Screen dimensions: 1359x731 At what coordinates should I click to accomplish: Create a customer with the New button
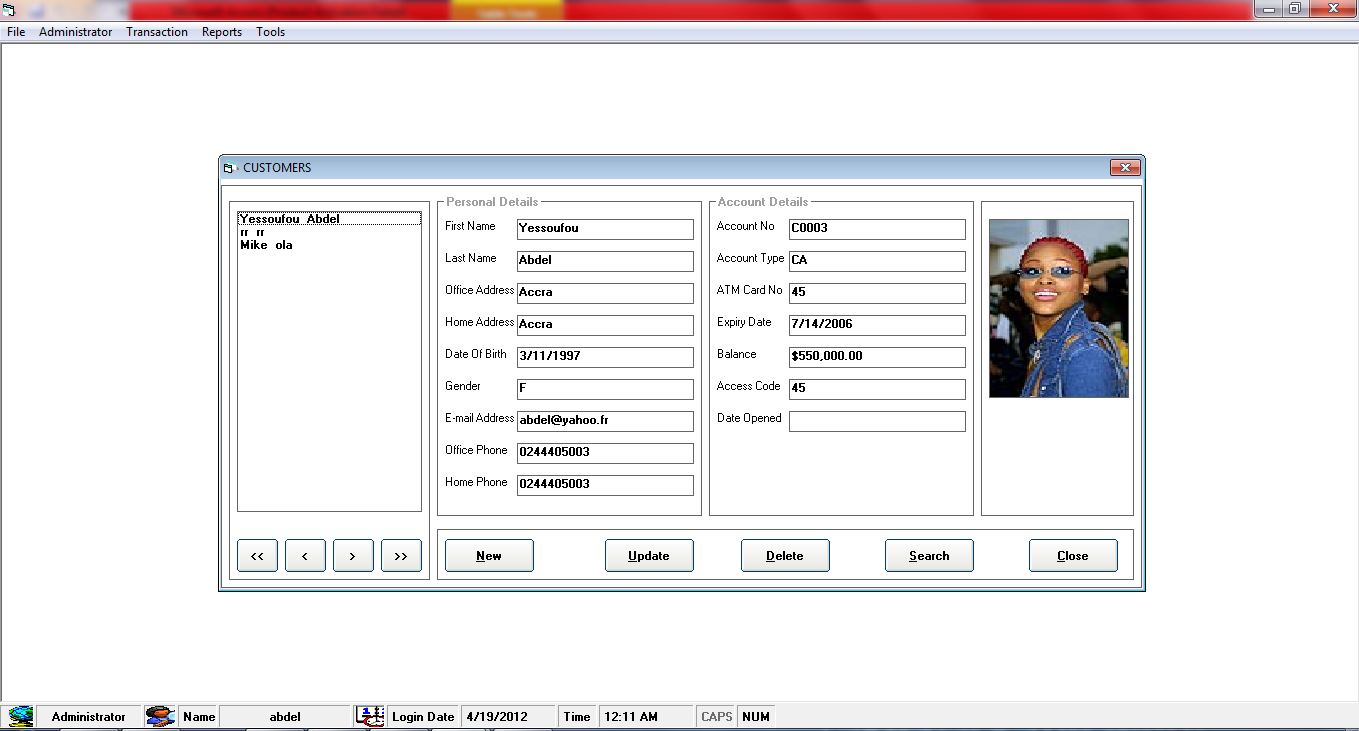click(489, 555)
